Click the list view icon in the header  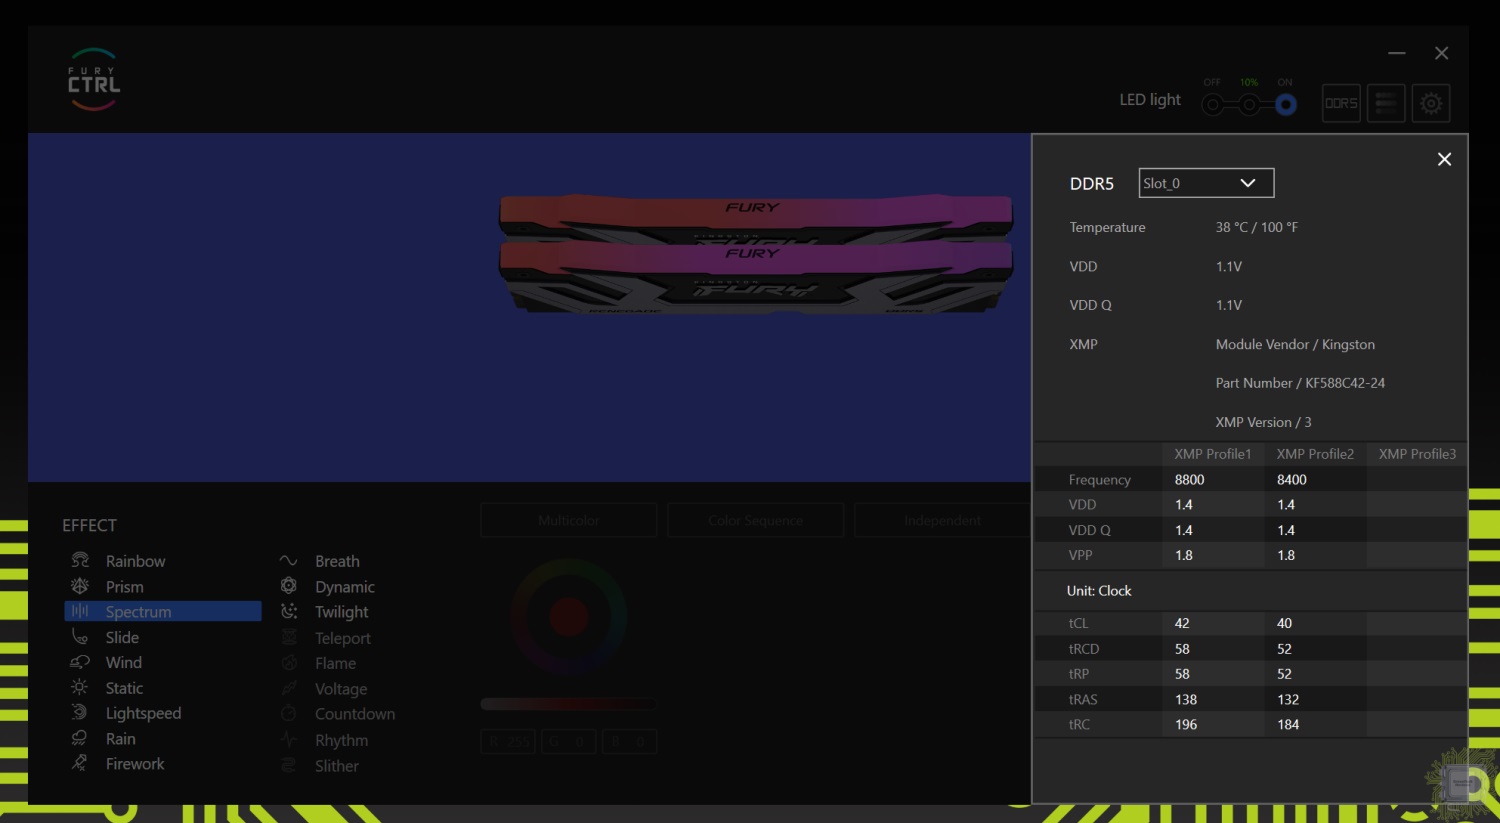(x=1386, y=103)
